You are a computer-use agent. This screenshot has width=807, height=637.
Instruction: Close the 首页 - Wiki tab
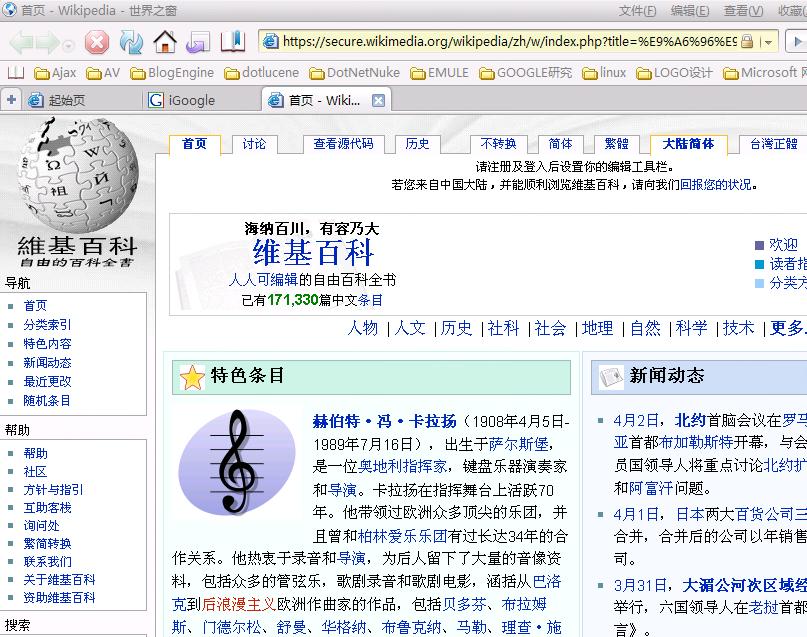(x=378, y=100)
